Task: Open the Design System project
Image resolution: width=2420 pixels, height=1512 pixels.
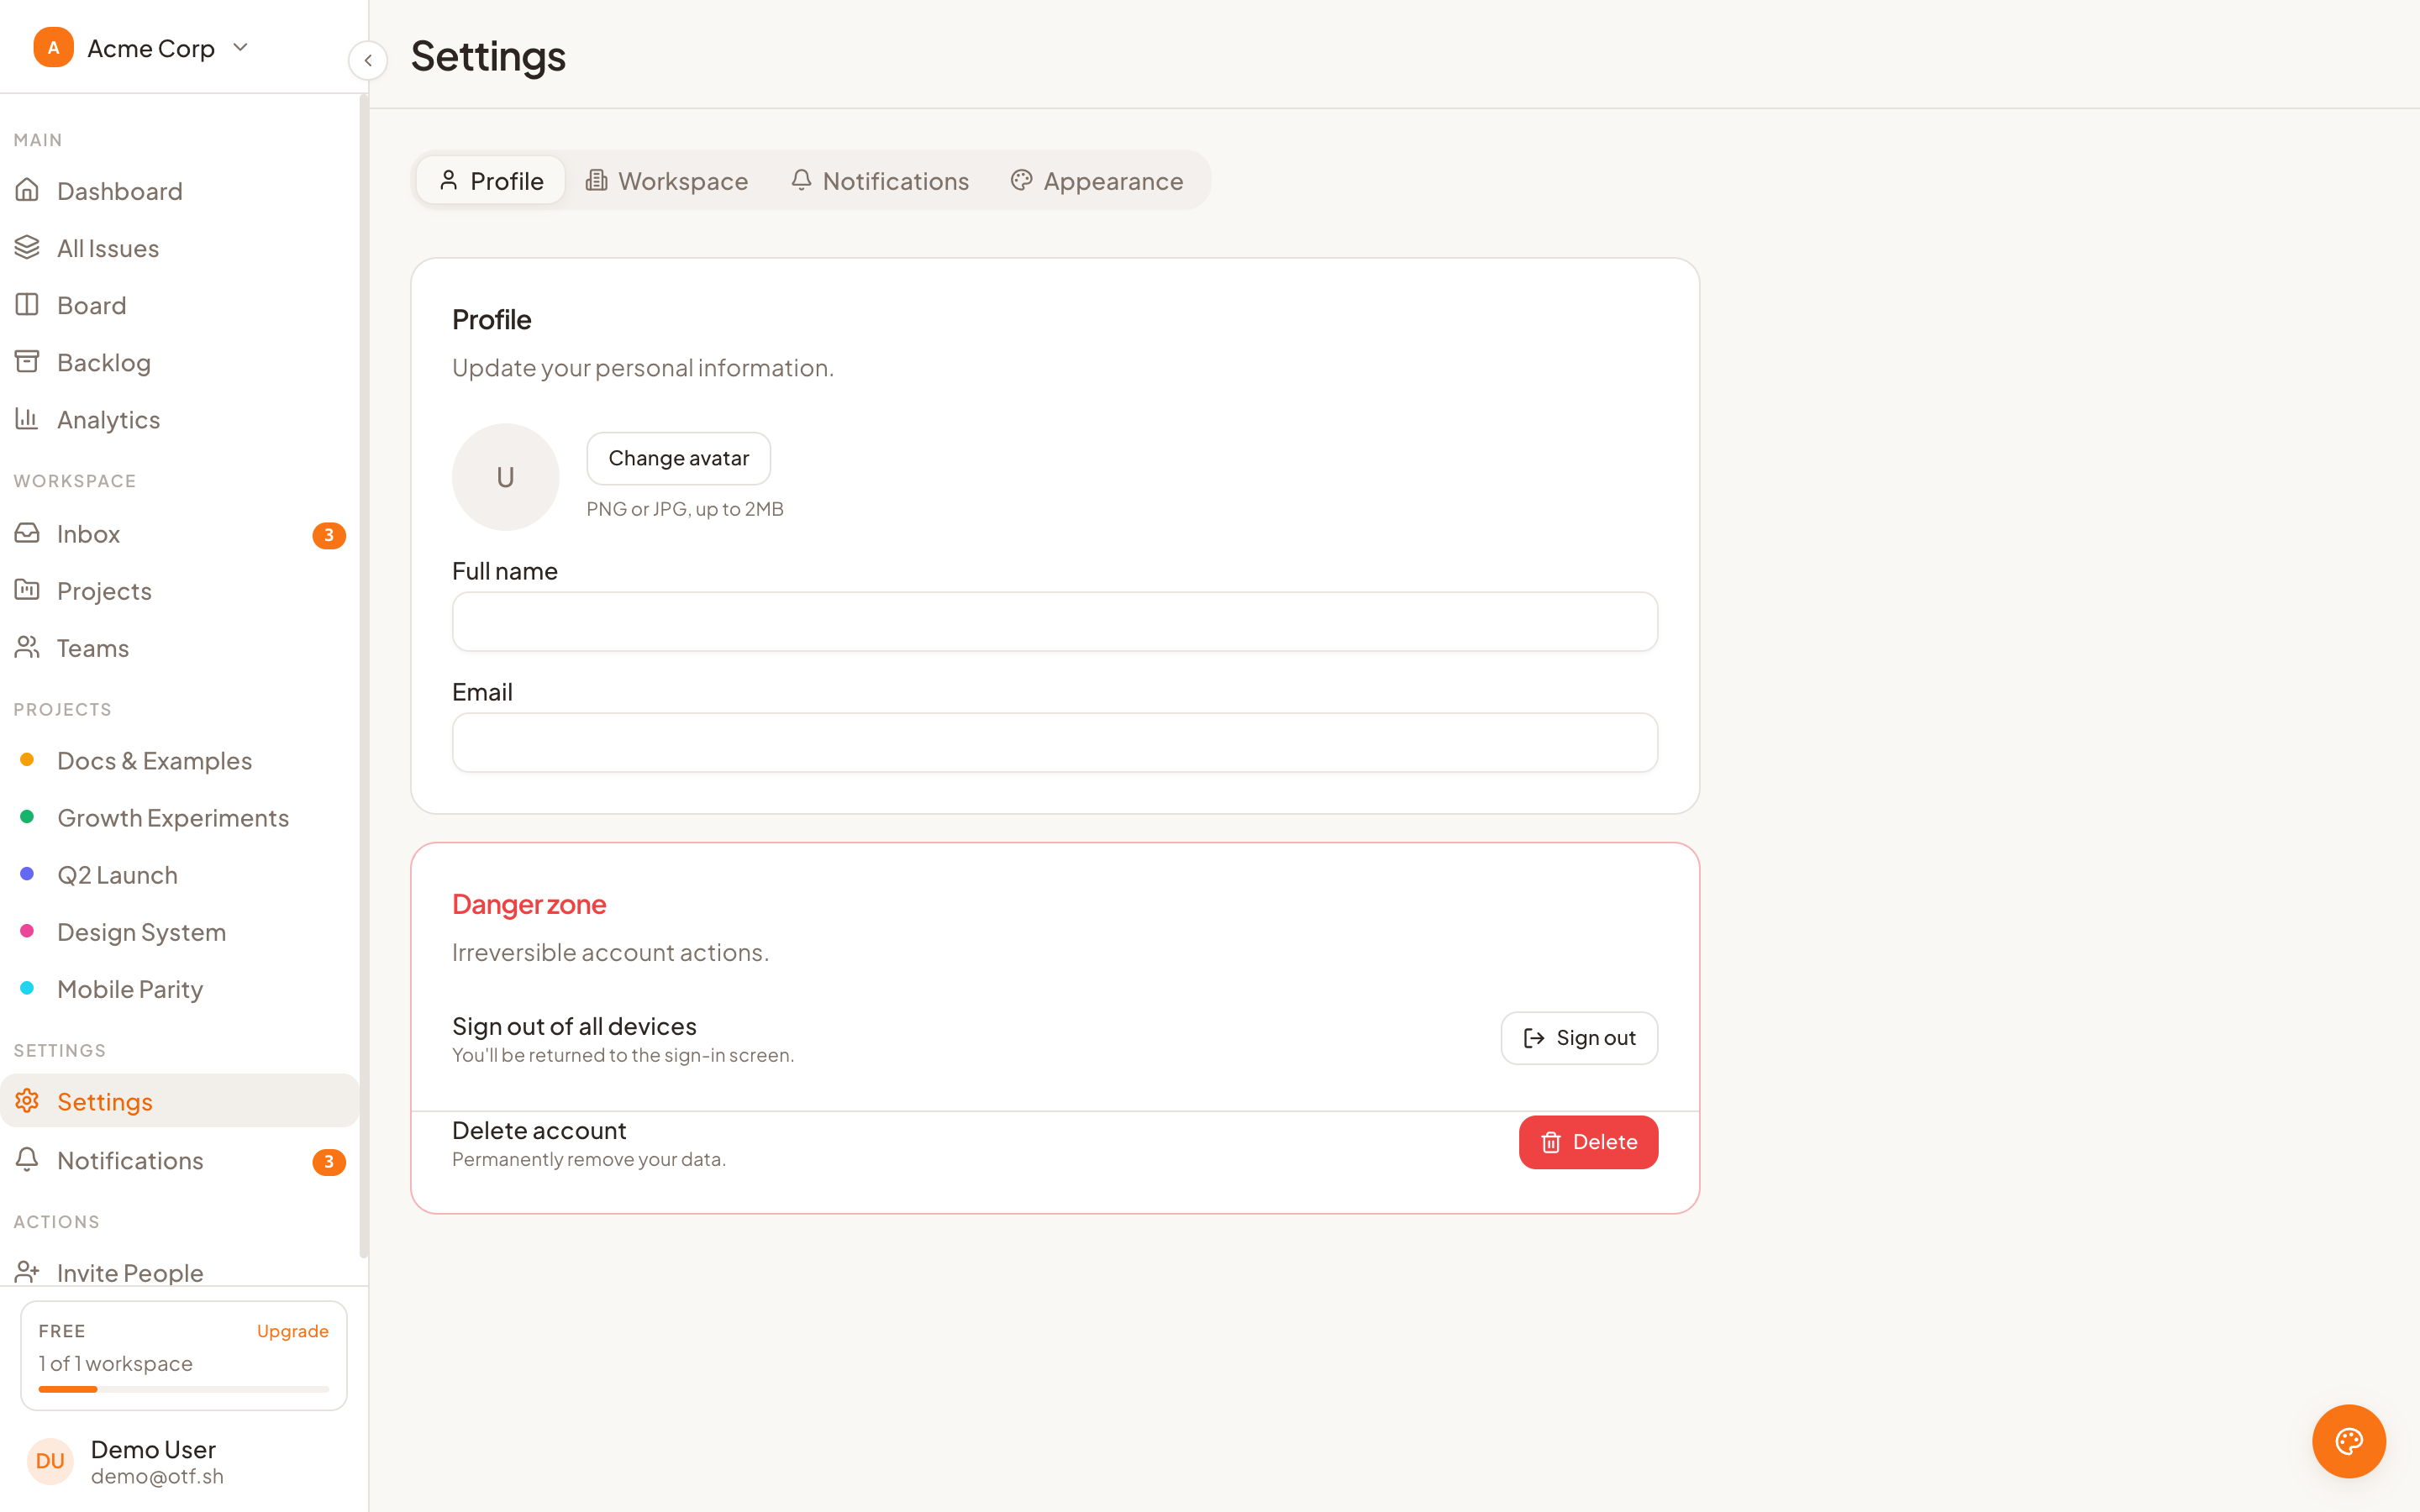Action: [x=180, y=932]
